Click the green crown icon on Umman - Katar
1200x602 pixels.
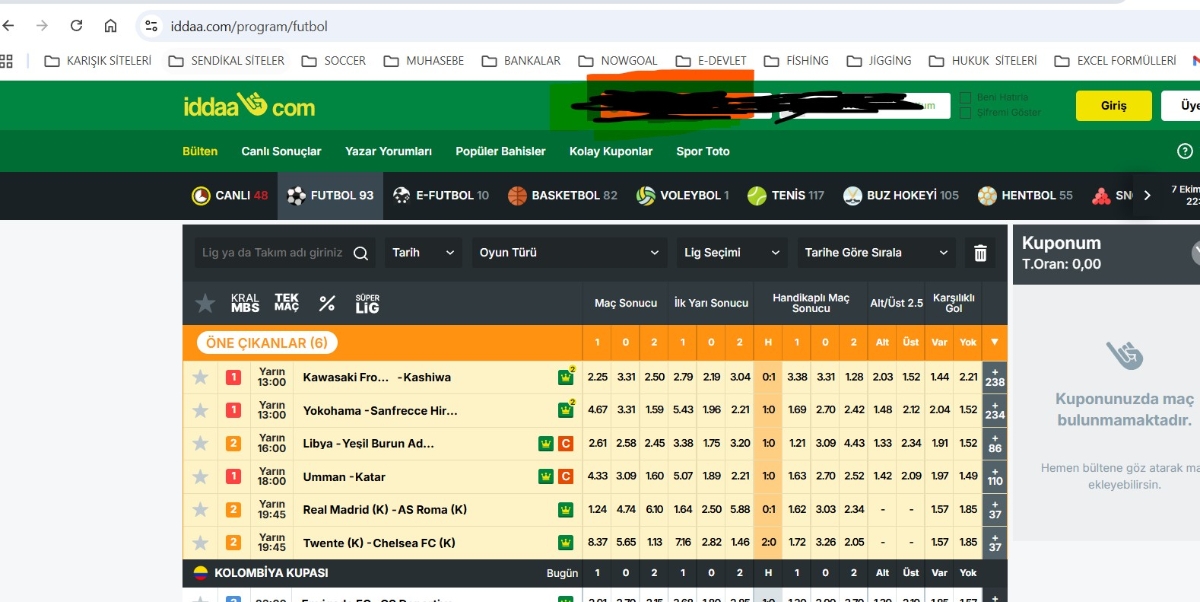tap(546, 477)
